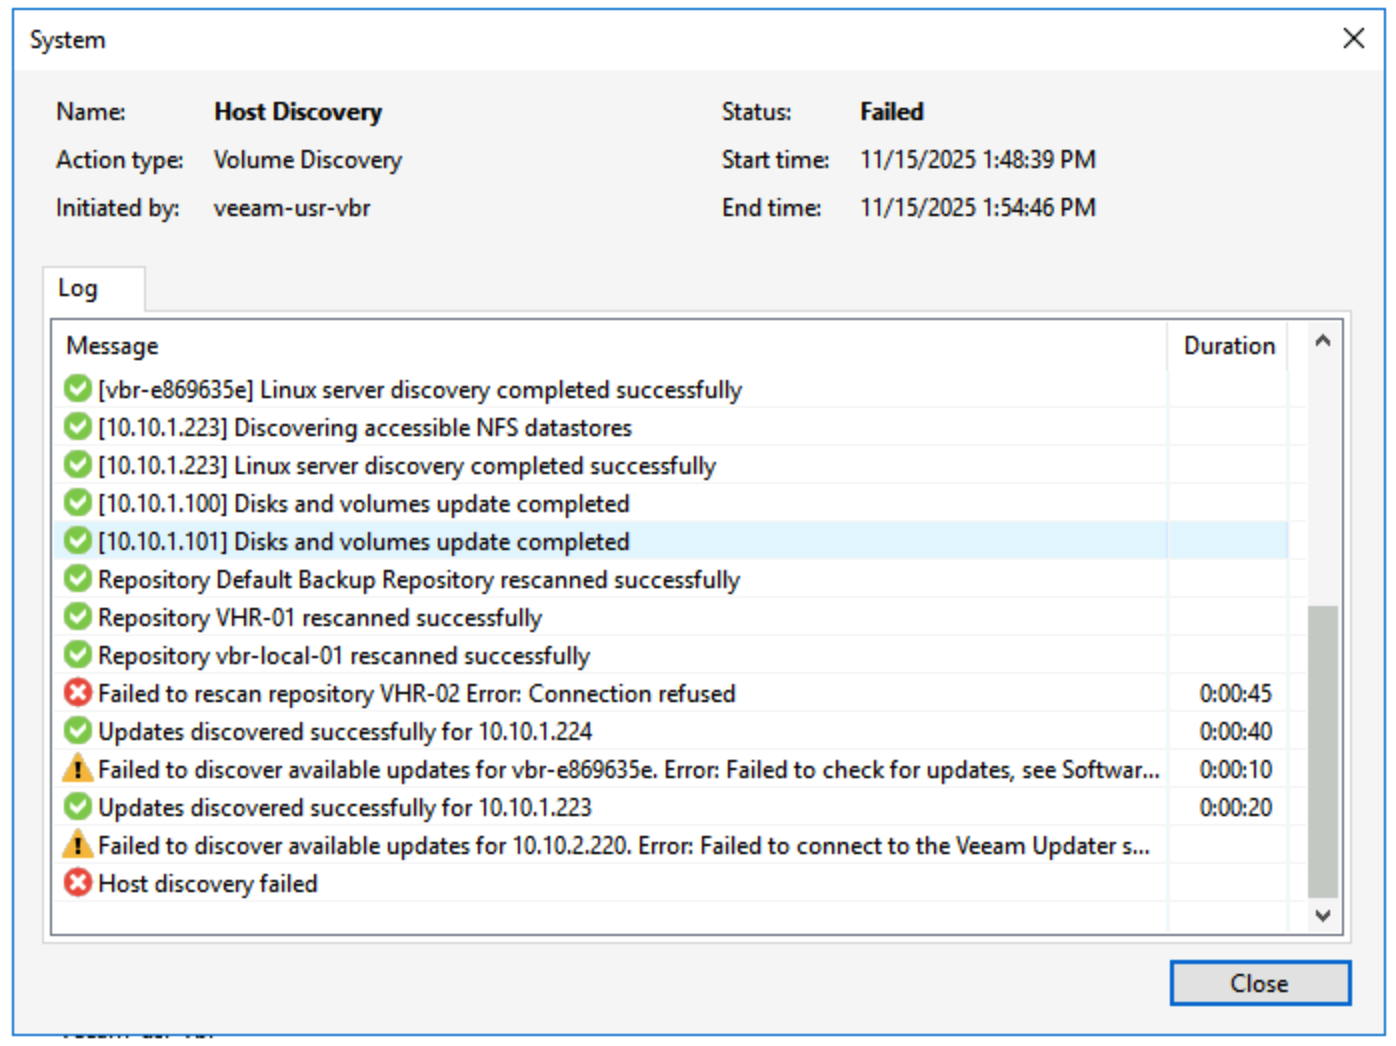This screenshot has width=1396, height=1046.
Task: Click warning icon for vbr-e869635e updates failure
Action: coord(78,769)
